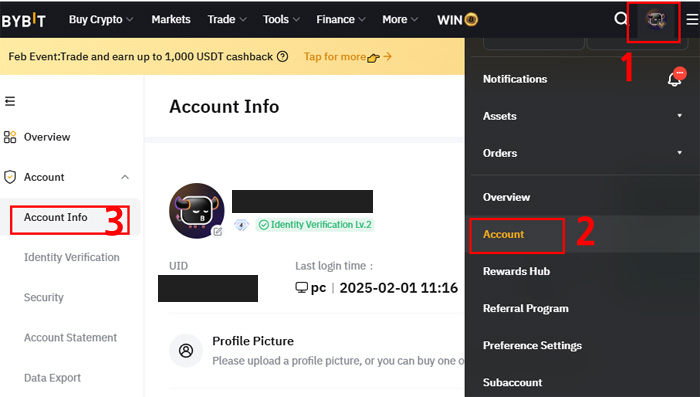The image size is (700, 397).
Task: Collapse the Account section chevron in sidebar
Action: [x=125, y=177]
